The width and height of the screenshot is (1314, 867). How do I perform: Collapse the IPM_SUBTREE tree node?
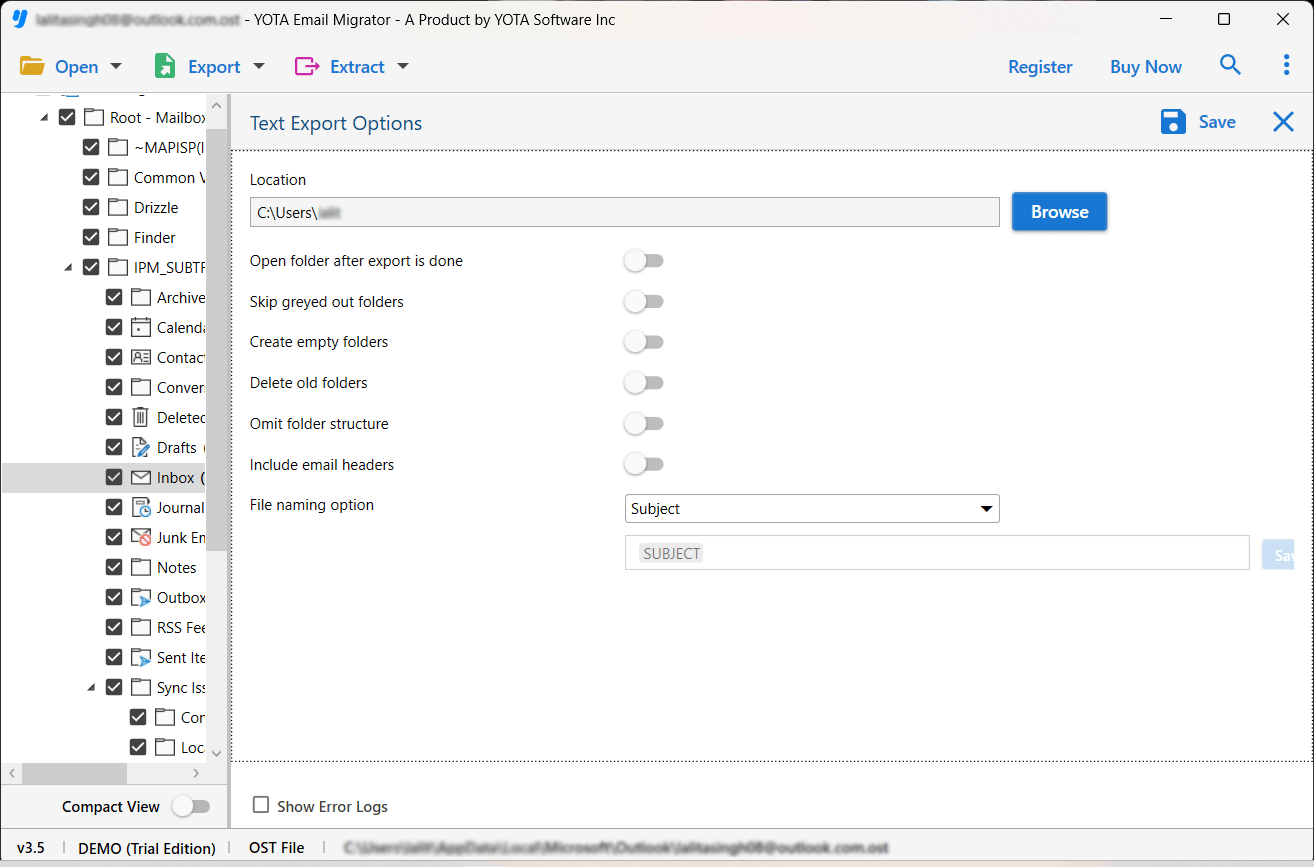pyautogui.click(x=68, y=267)
